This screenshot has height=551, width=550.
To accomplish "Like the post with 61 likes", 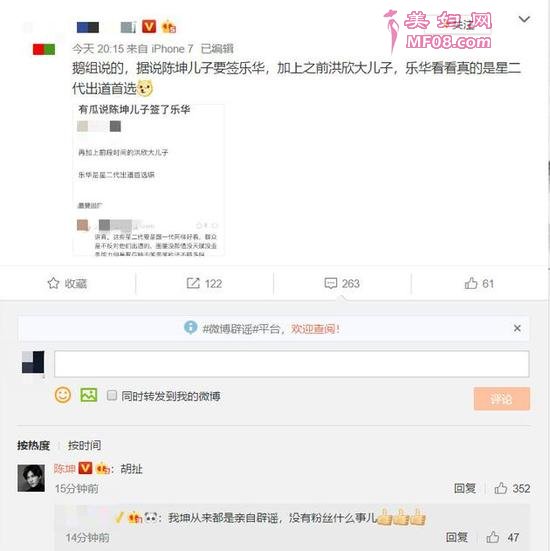I will [471, 283].
